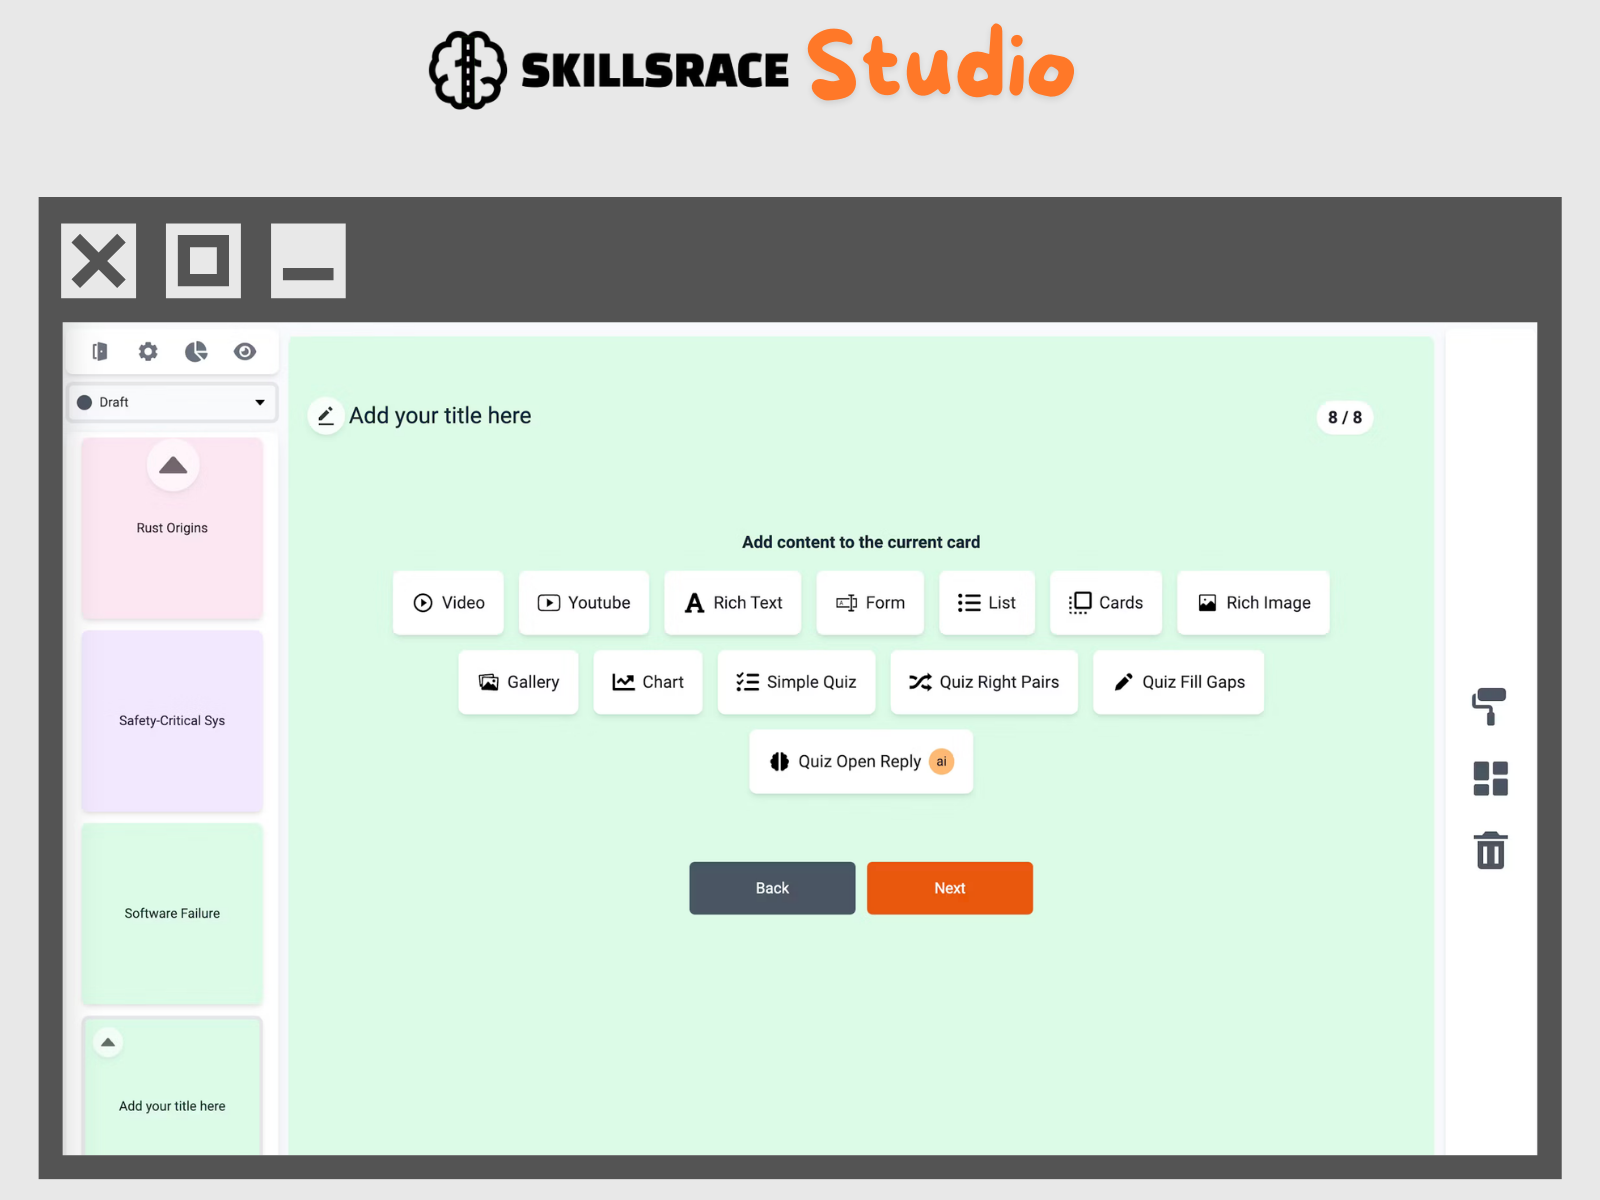1600x1200 pixels.
Task: Click the orange Next button
Action: (950, 888)
